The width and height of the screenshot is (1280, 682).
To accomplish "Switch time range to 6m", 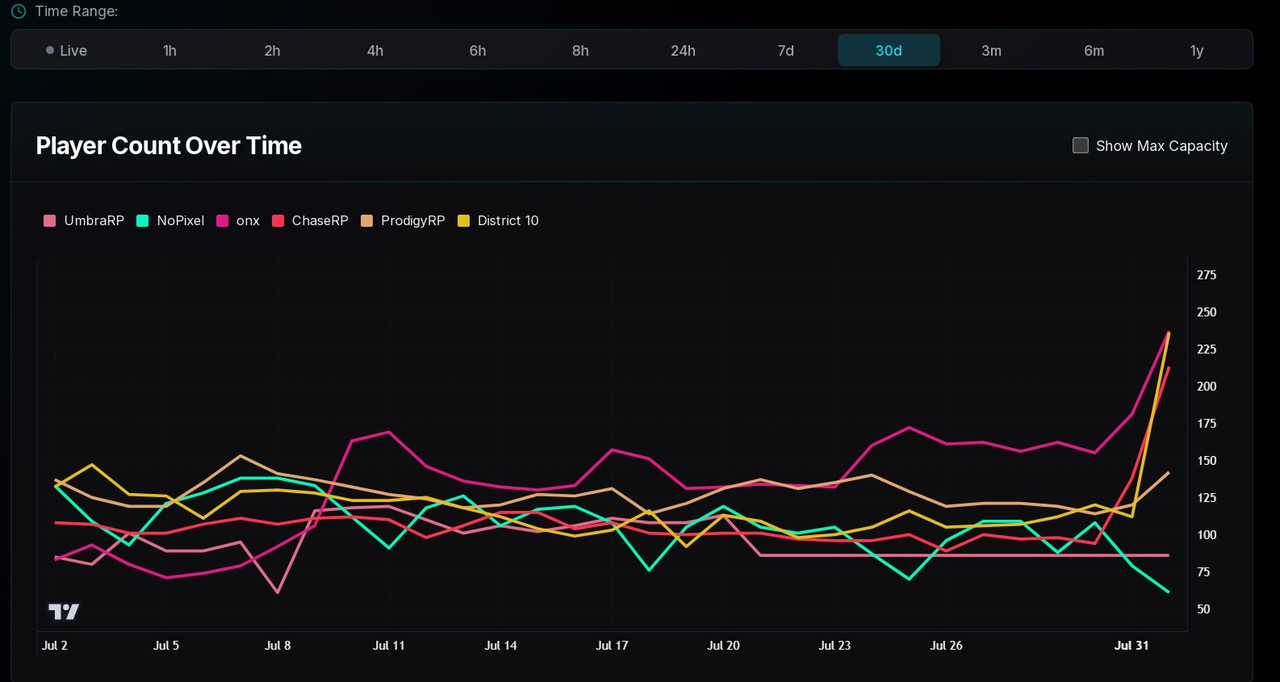I will click(1094, 50).
